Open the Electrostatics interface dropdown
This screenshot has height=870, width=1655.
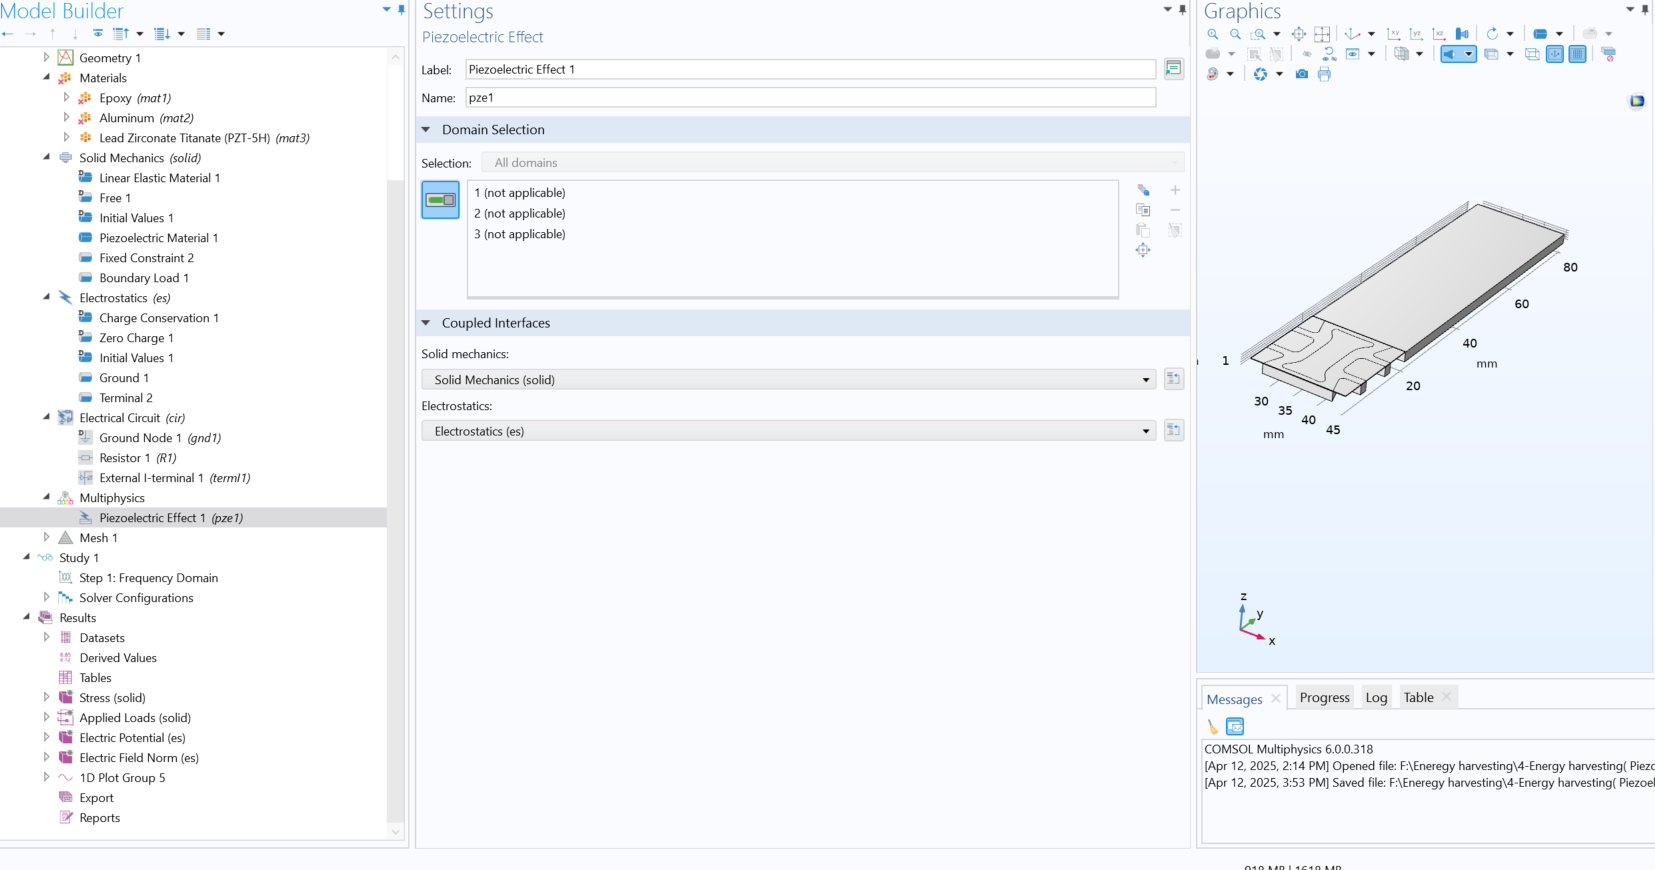(x=1146, y=431)
